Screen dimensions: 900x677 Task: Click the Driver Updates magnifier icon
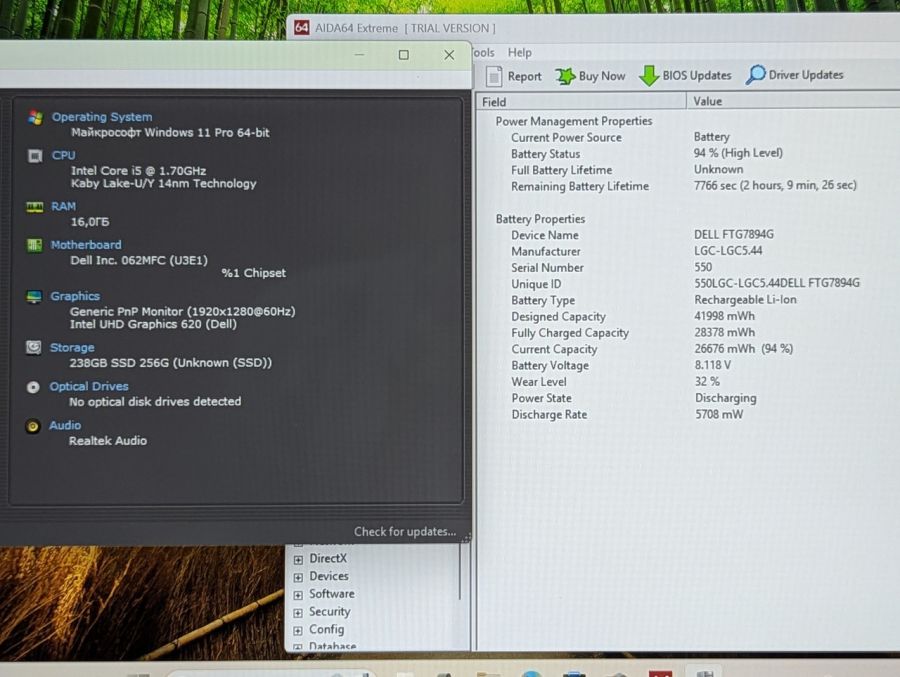755,74
